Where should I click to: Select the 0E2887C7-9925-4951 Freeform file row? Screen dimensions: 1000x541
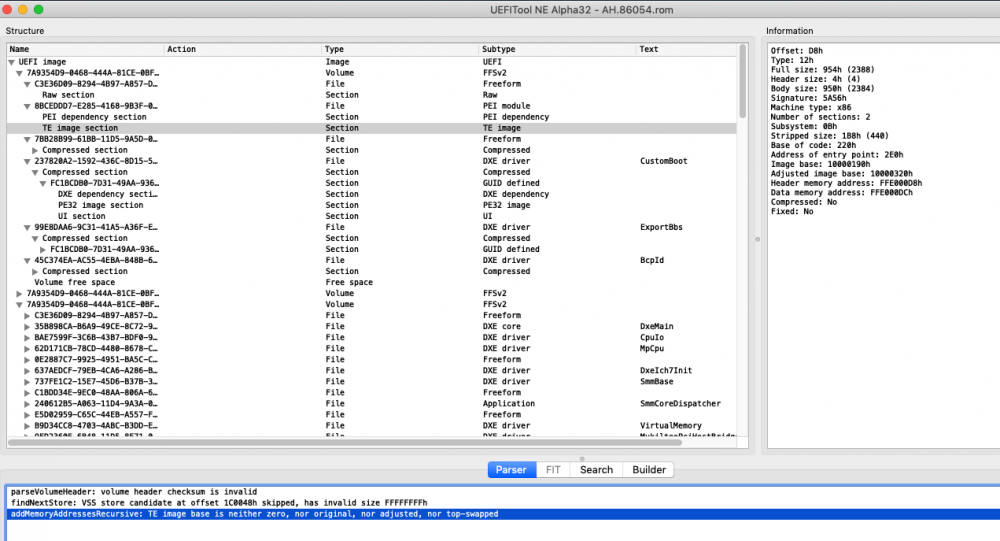click(372, 360)
